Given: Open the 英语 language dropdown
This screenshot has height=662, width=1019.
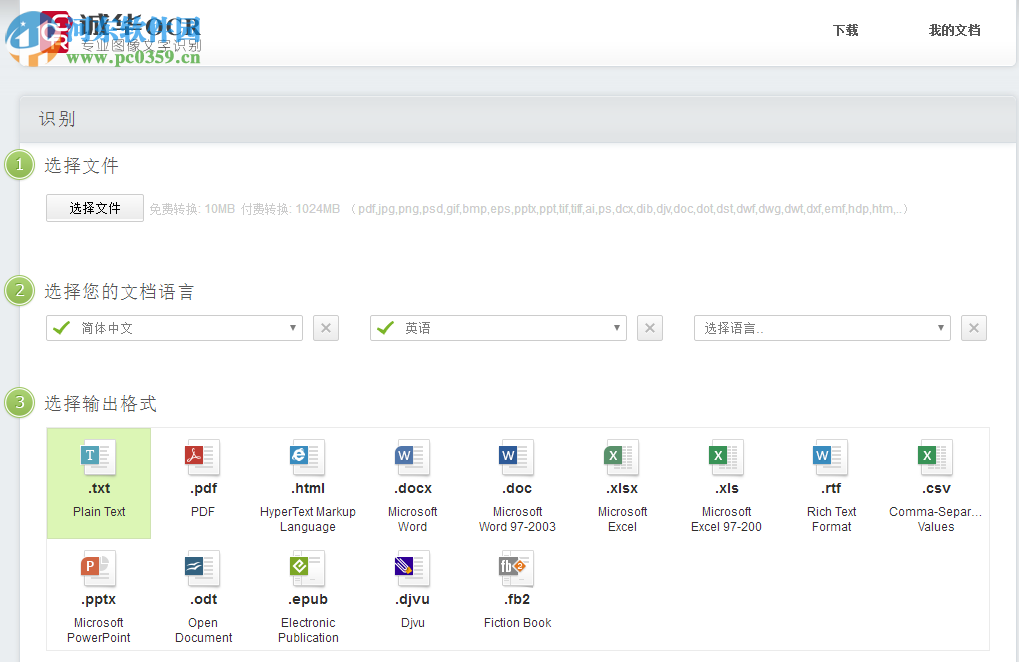Looking at the screenshot, I should pos(498,328).
